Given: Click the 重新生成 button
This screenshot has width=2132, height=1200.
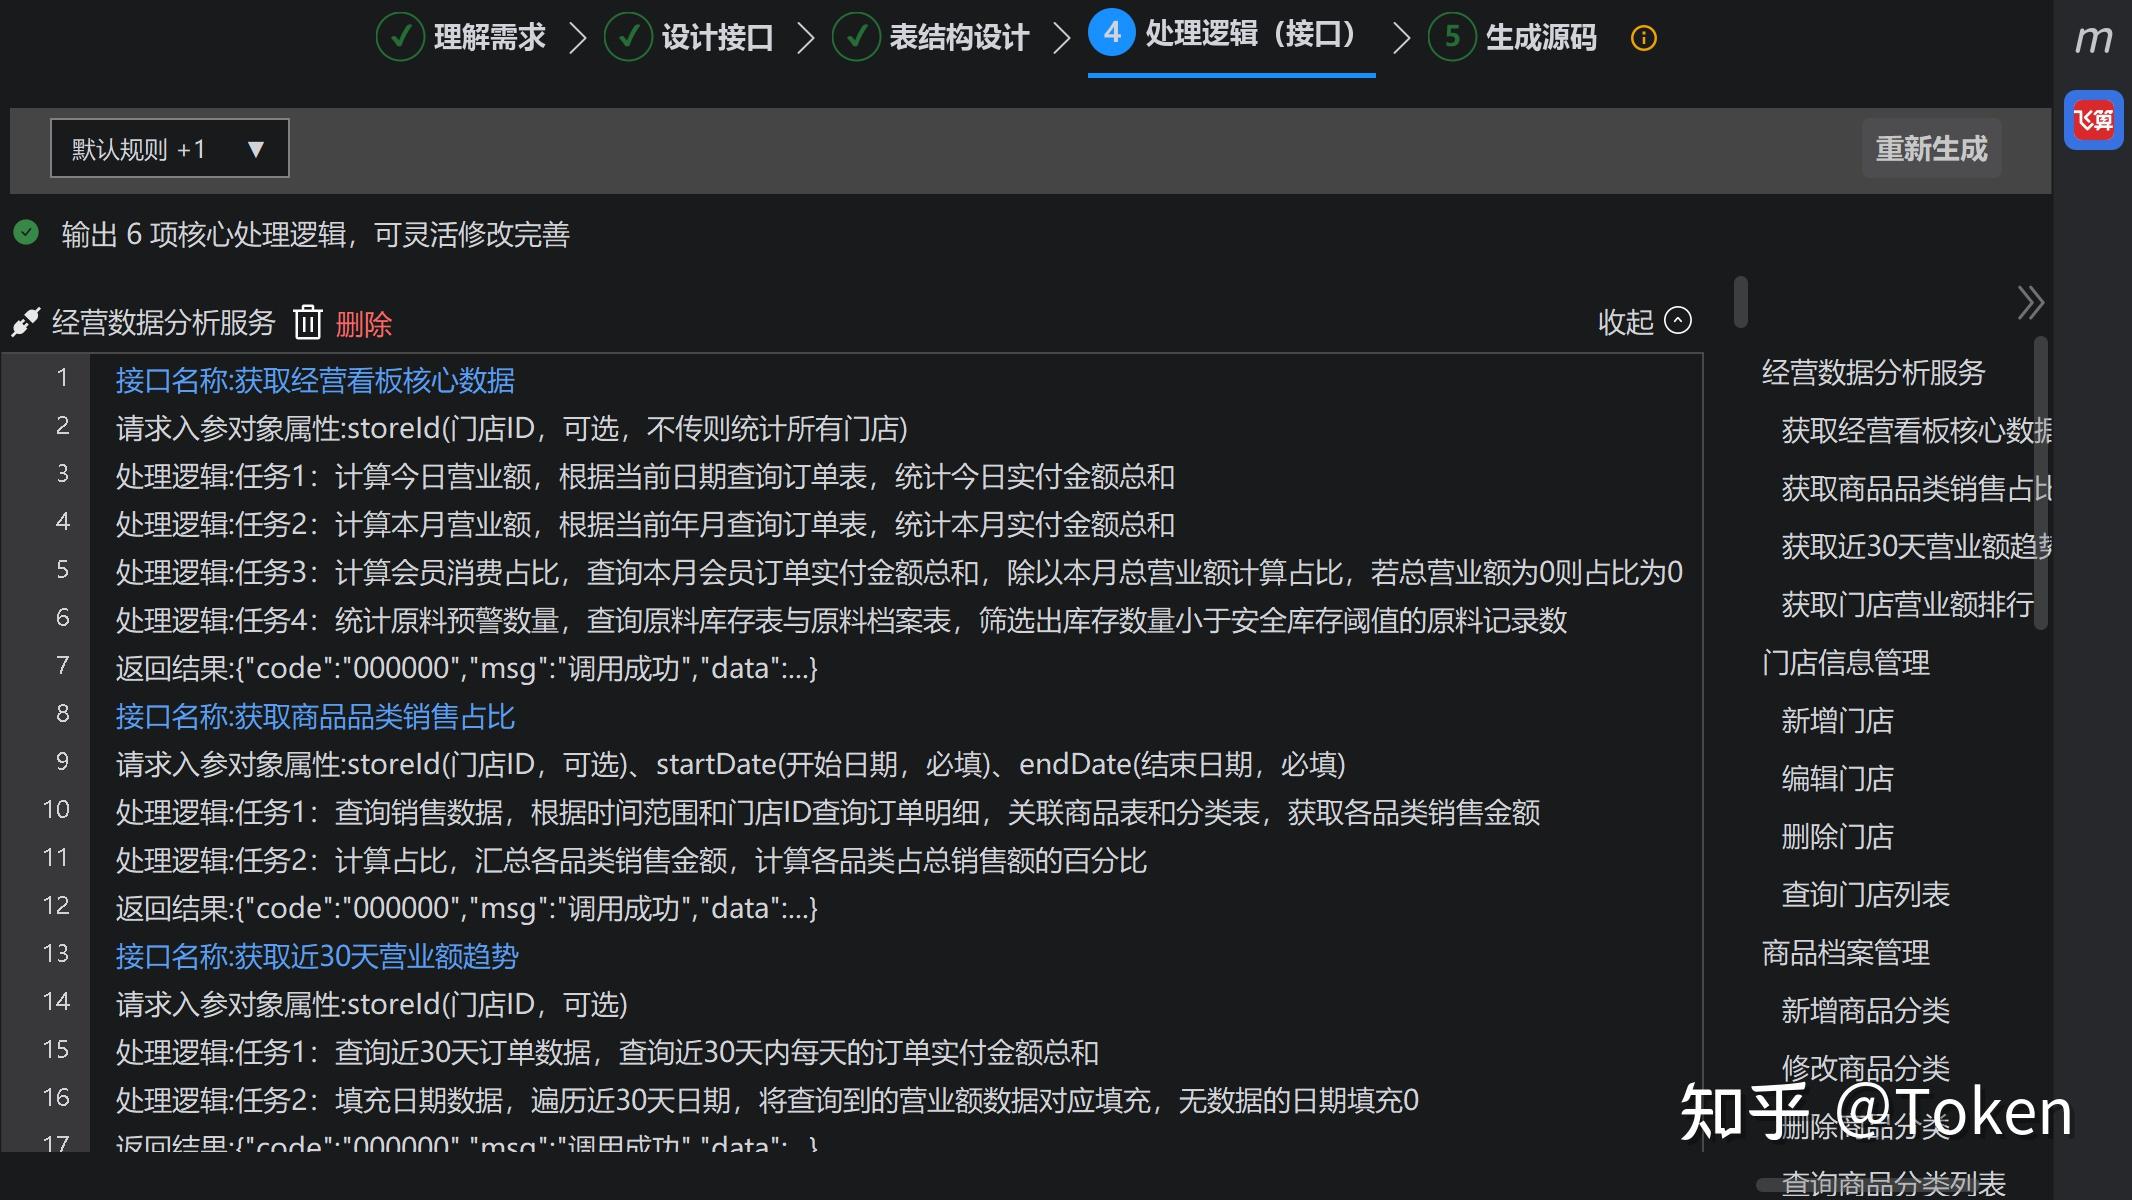Looking at the screenshot, I should click(x=1931, y=148).
